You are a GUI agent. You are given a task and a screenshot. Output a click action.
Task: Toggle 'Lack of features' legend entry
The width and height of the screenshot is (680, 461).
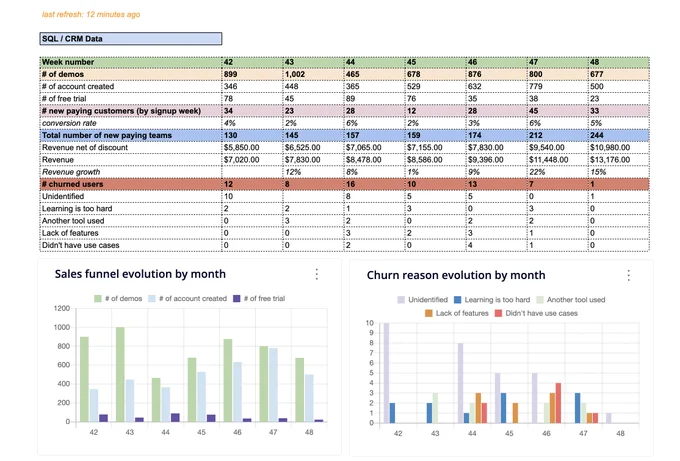pyautogui.click(x=457, y=313)
